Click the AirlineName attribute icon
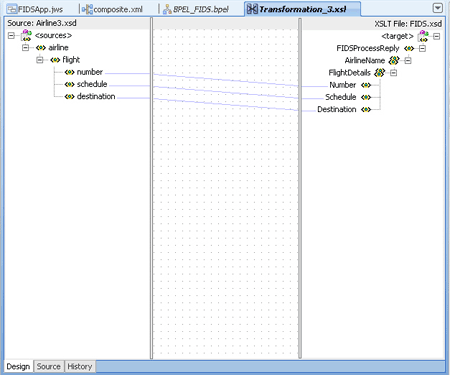This screenshot has height=375, width=450. [x=394, y=60]
